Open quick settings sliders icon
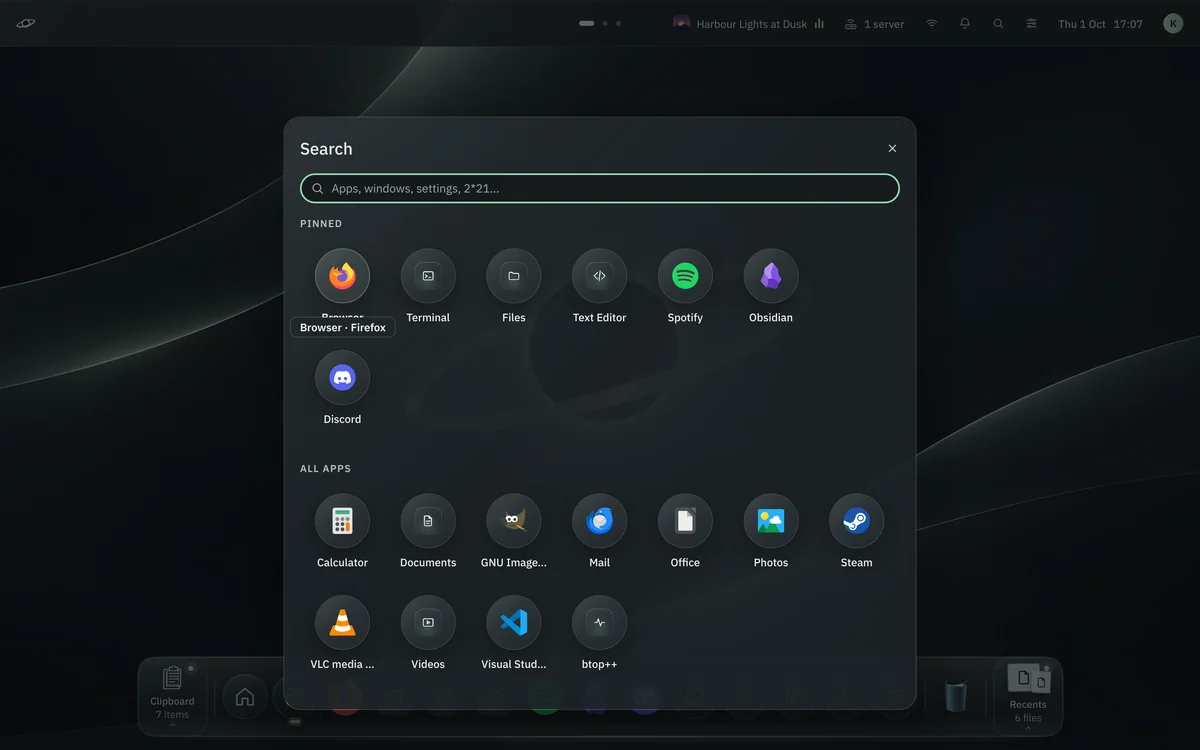This screenshot has height=750, width=1200. (x=1031, y=23)
